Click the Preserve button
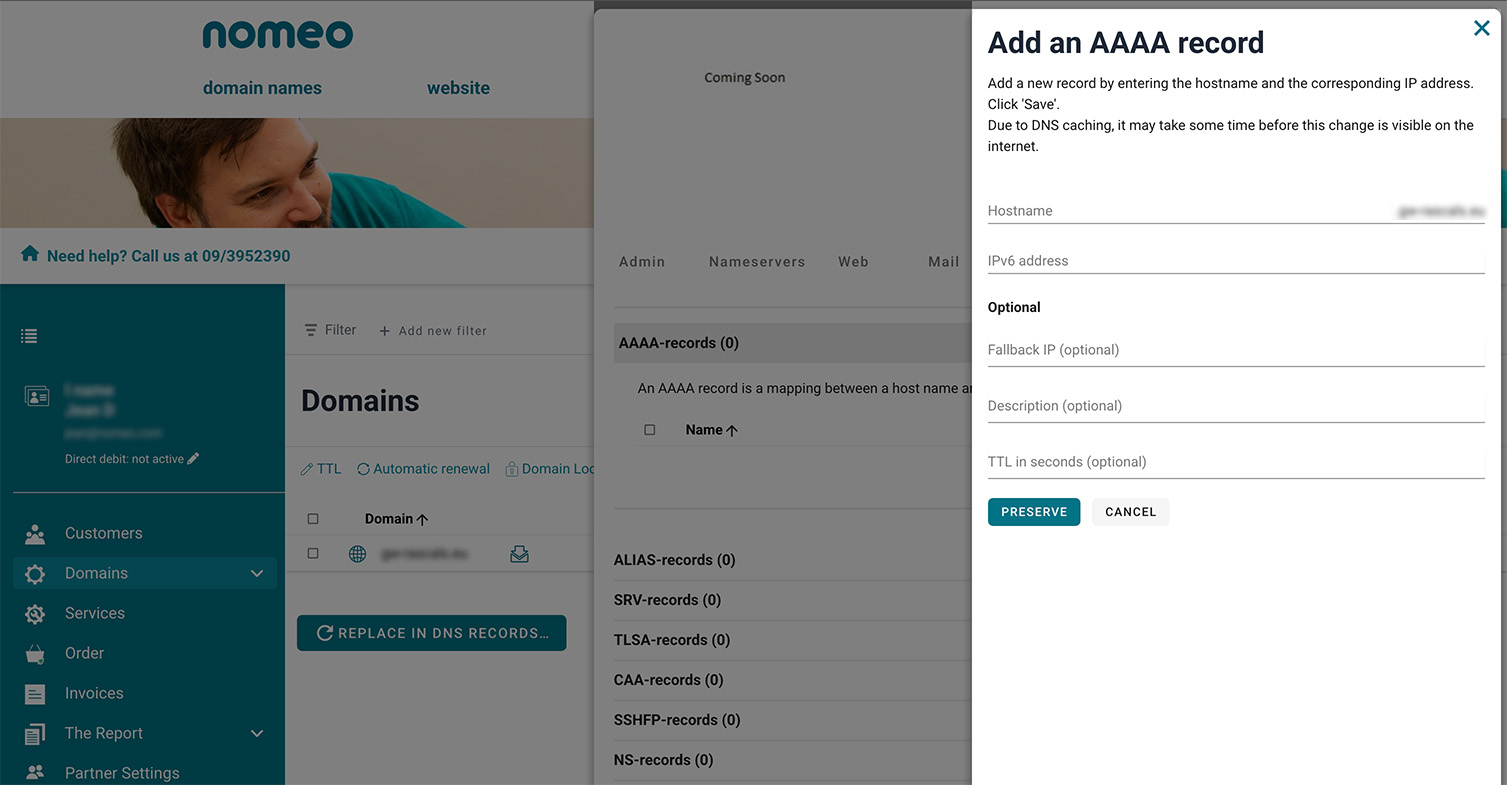 point(1034,512)
